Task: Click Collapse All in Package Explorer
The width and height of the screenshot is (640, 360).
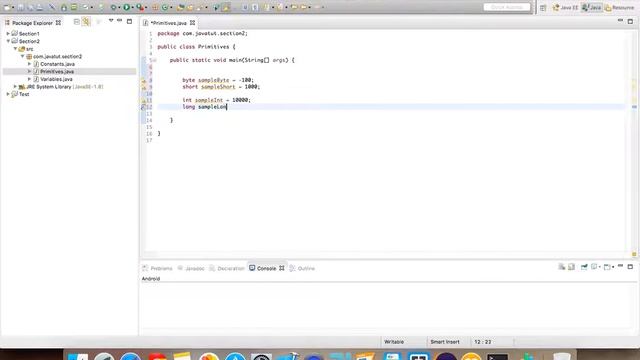Action: (x=76, y=22)
